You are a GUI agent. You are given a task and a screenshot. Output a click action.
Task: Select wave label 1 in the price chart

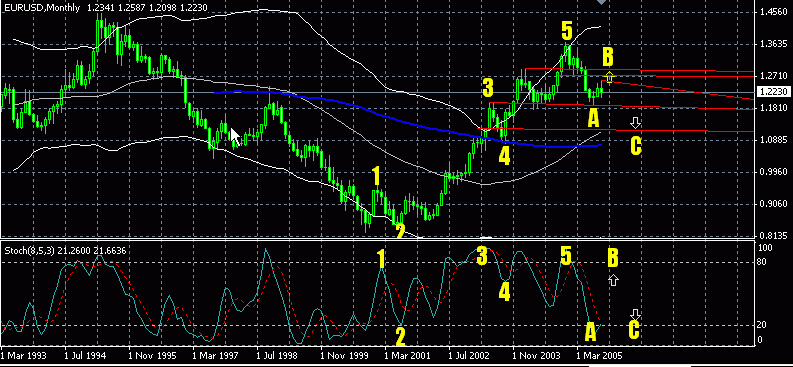pyautogui.click(x=376, y=176)
